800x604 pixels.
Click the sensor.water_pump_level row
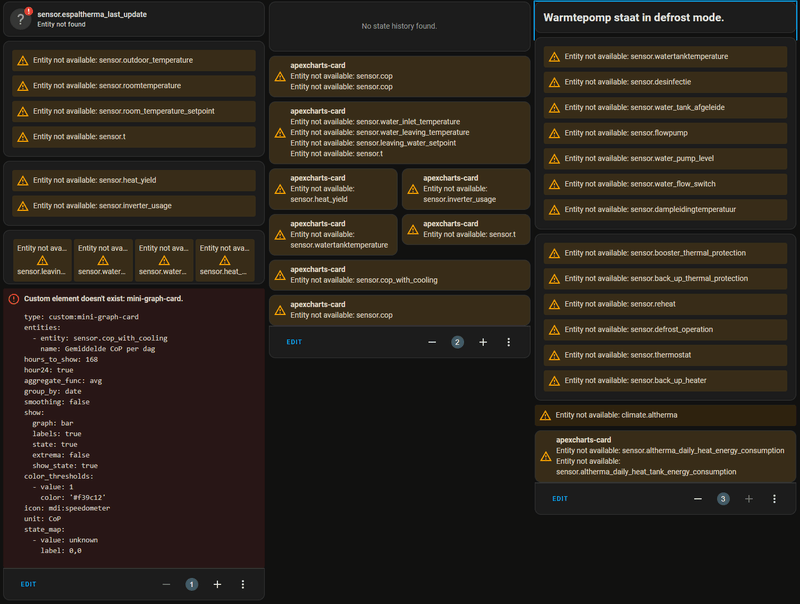pyautogui.click(x=665, y=159)
